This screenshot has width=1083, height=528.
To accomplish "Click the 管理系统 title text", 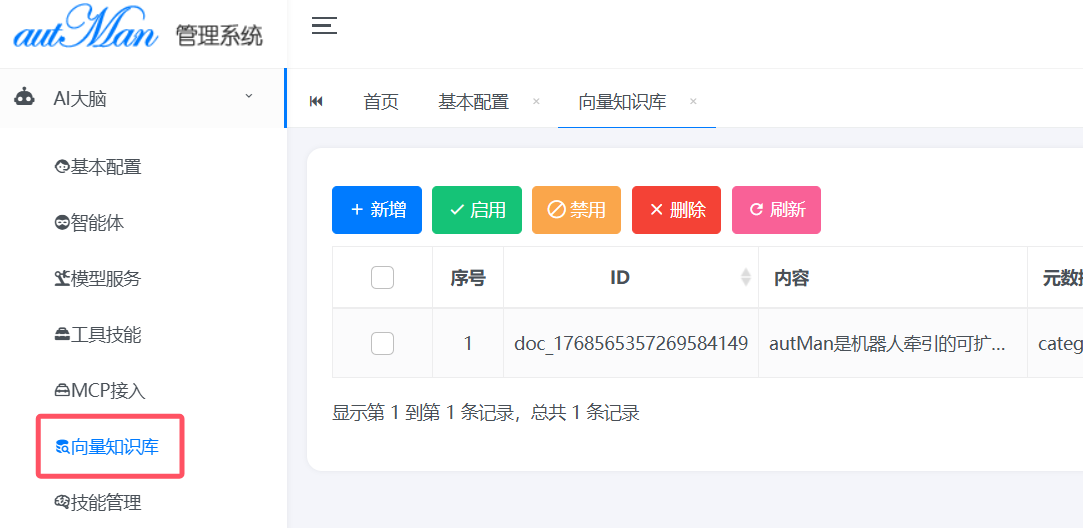I will click(219, 35).
